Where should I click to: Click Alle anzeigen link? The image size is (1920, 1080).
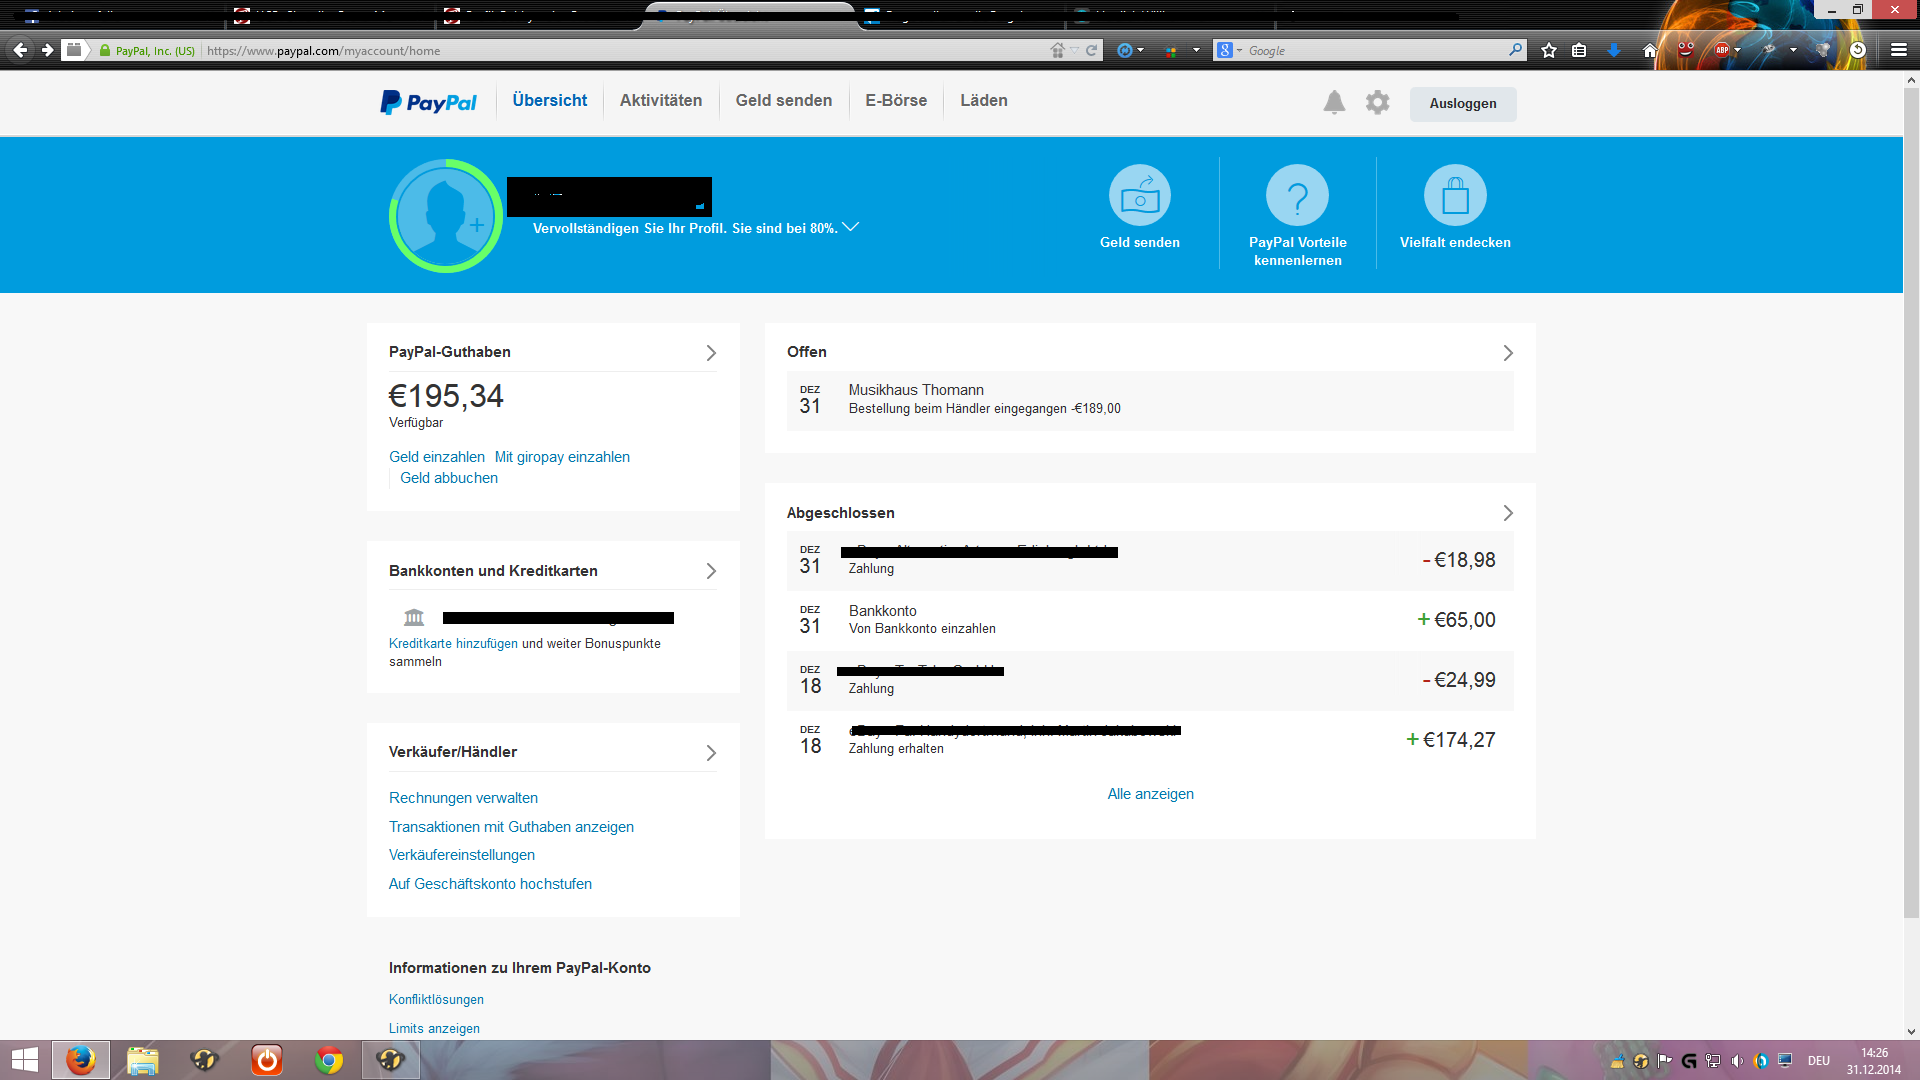point(1150,794)
